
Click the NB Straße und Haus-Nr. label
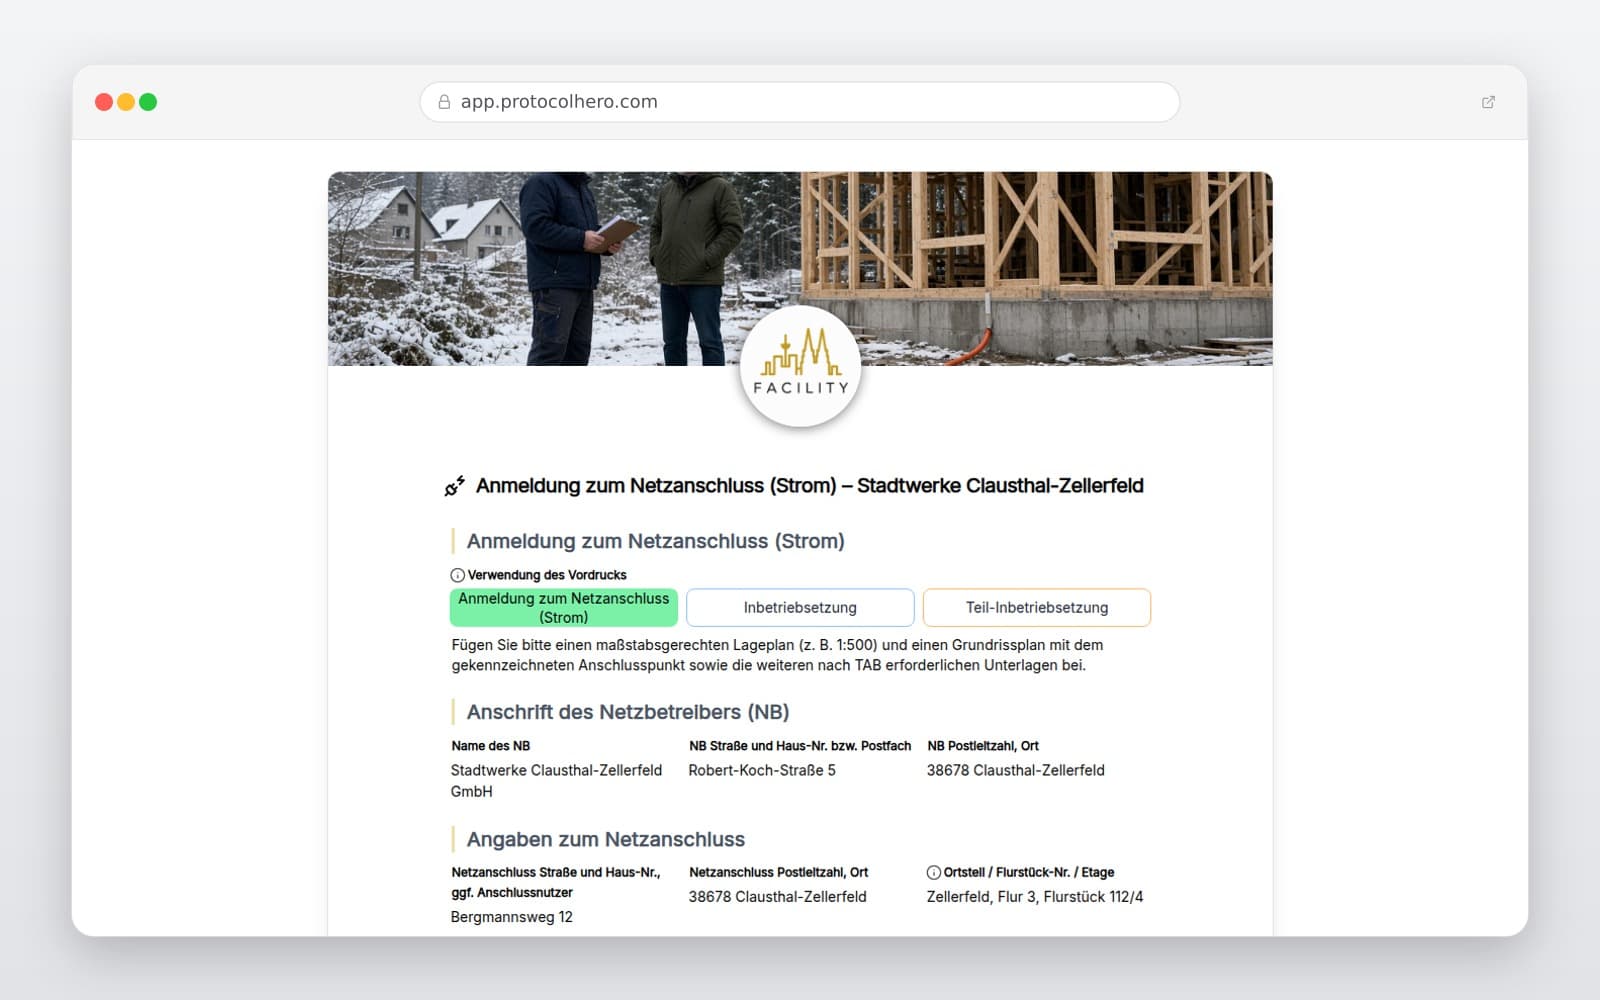click(800, 746)
